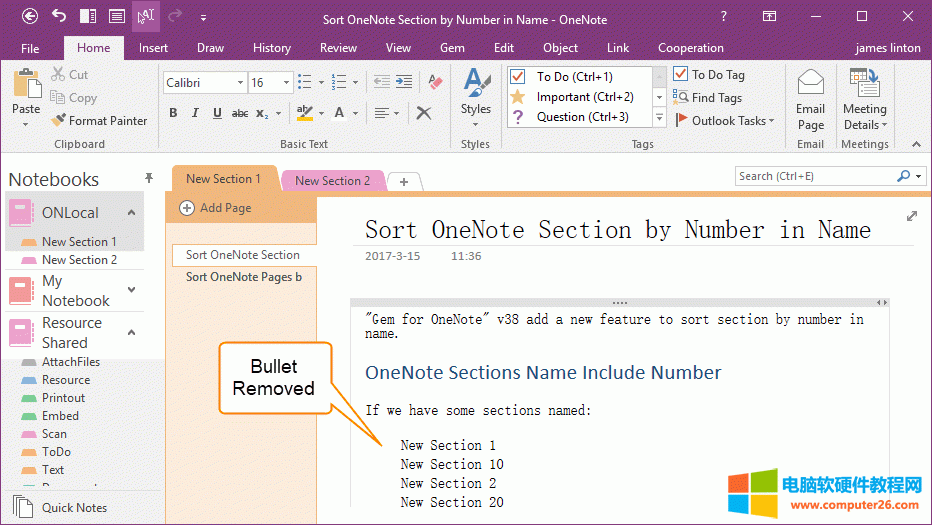Open the font size 16 dropdown
The width and height of the screenshot is (932, 525).
pyautogui.click(x=287, y=83)
